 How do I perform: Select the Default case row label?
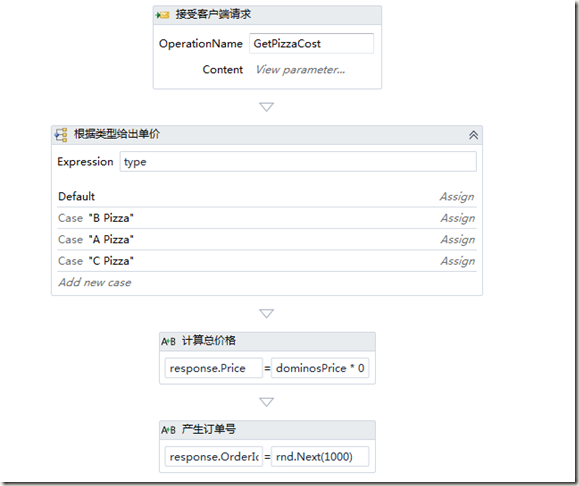[76, 196]
